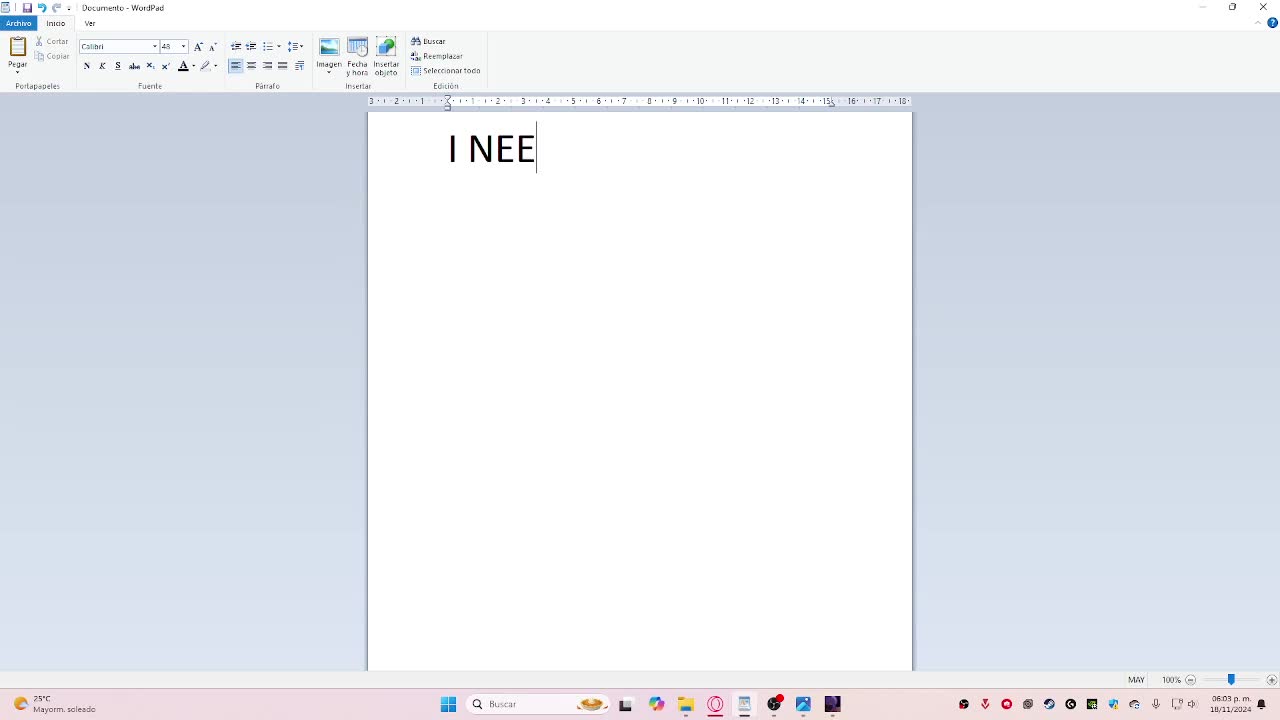Insert an image with Imagen icon
1280x720 pixels.
point(329,48)
